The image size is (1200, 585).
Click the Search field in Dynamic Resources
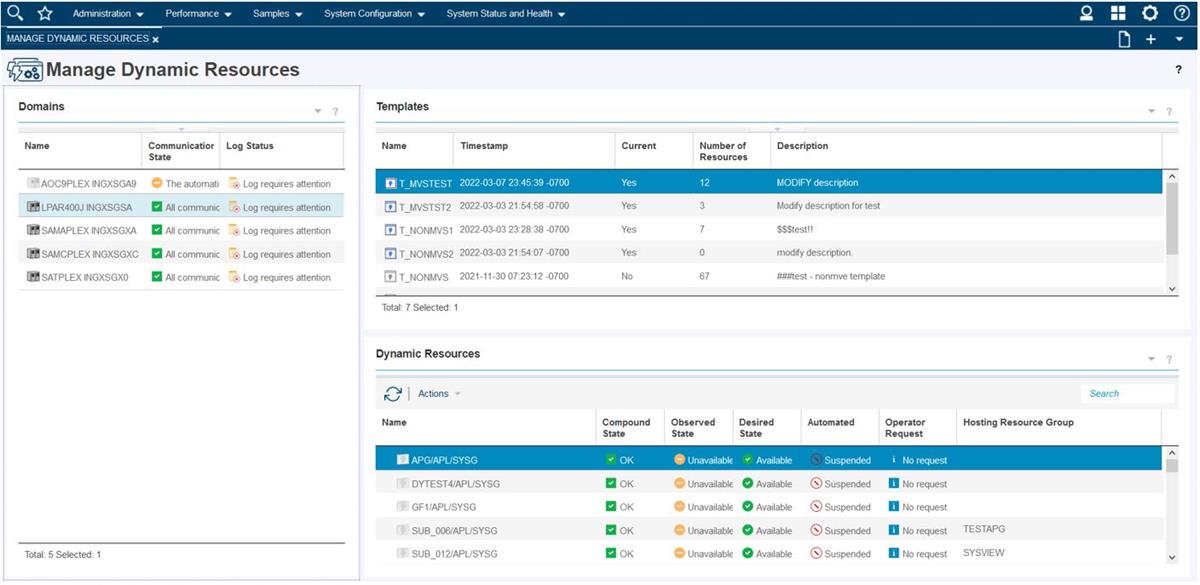1127,393
